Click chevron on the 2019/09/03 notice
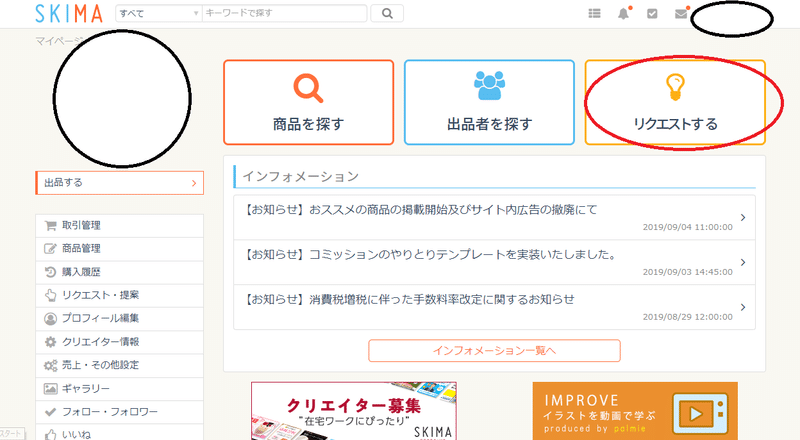Screen dimensions: 800x440 coord(743,262)
